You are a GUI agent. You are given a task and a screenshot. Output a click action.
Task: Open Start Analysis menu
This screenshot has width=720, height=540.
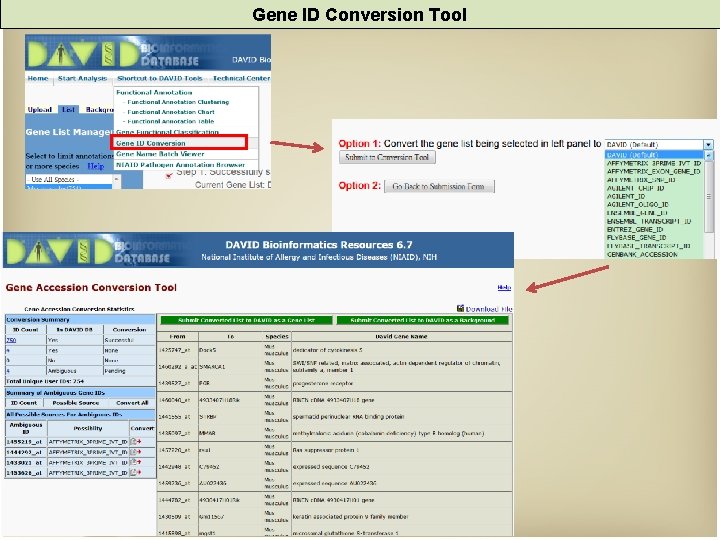82,79
